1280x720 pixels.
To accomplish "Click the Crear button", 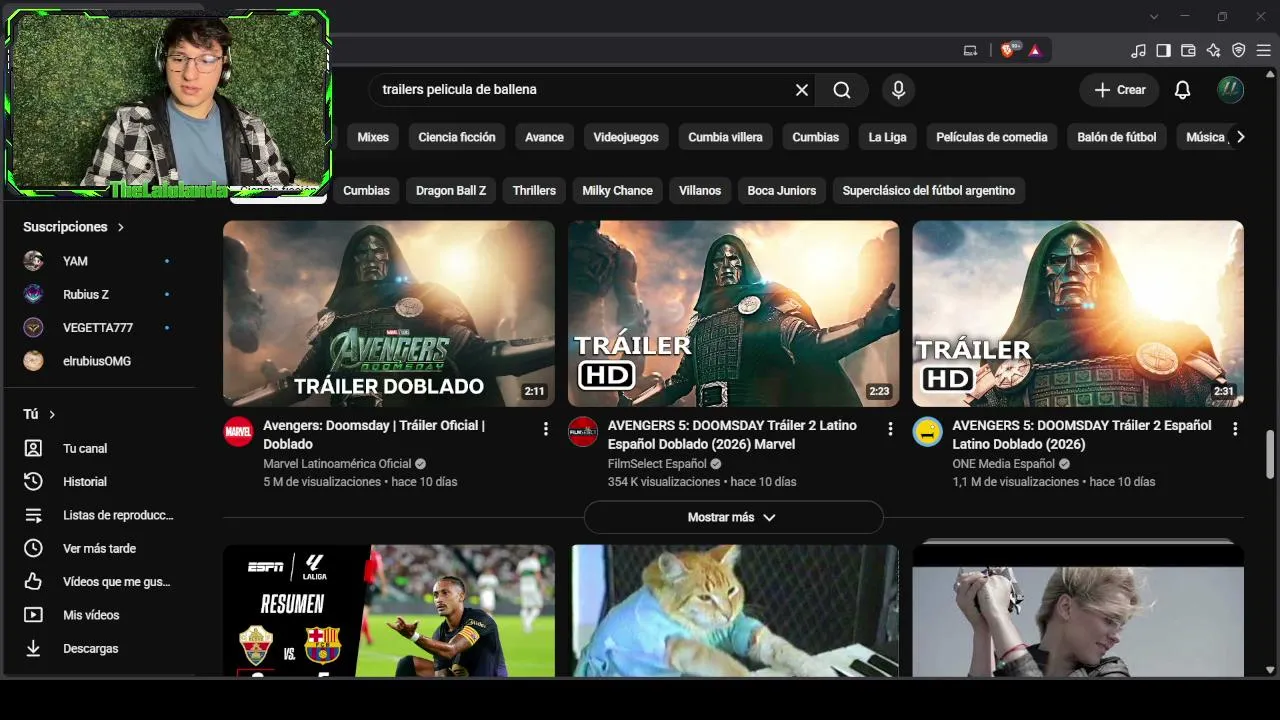I will [x=1119, y=90].
